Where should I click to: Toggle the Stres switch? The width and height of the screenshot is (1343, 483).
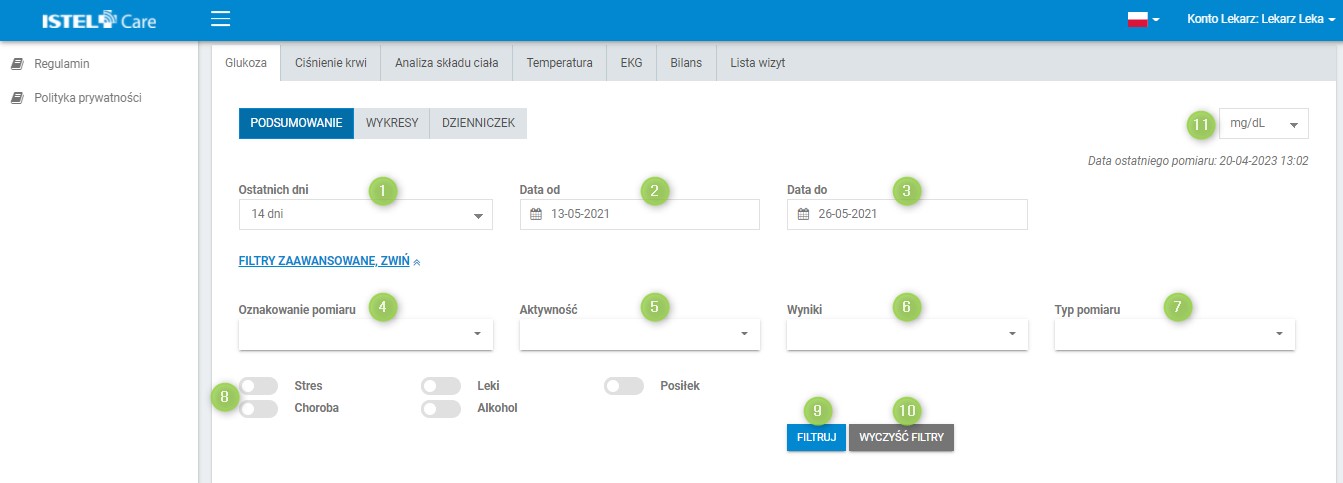[258, 386]
